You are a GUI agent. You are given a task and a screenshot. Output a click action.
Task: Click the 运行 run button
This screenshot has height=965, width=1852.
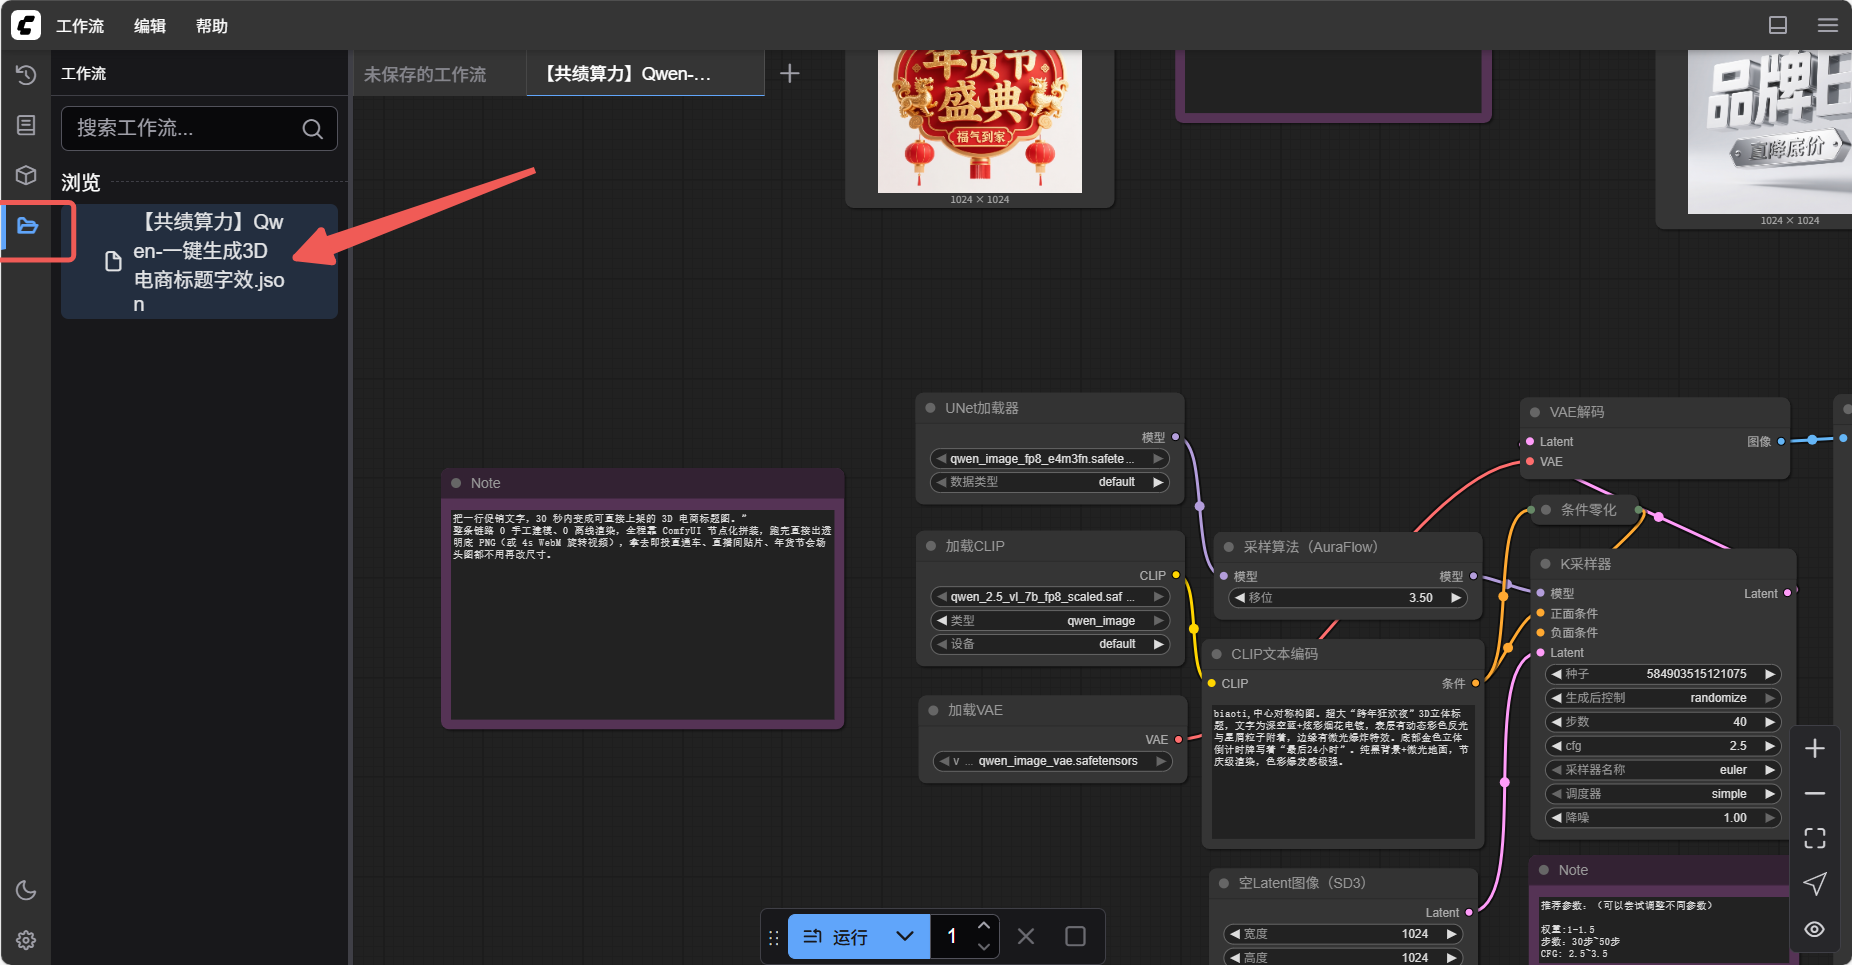click(836, 937)
